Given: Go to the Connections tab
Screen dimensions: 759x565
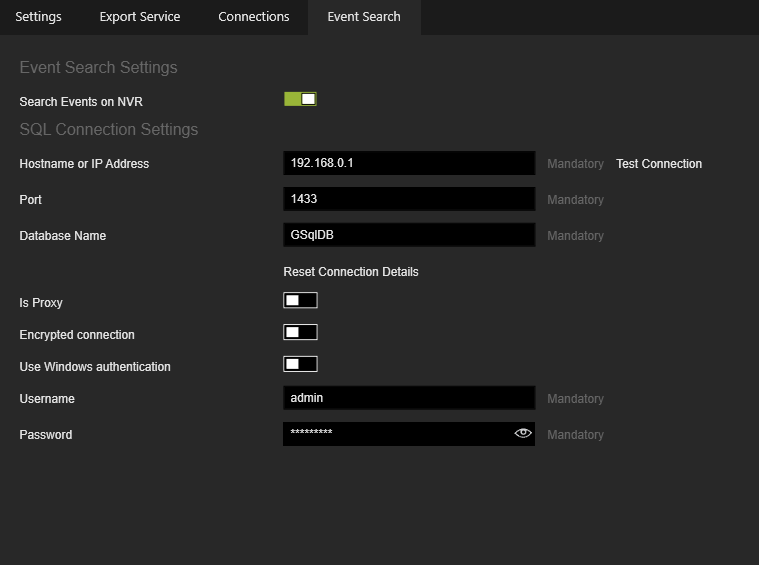Looking at the screenshot, I should (x=254, y=17).
